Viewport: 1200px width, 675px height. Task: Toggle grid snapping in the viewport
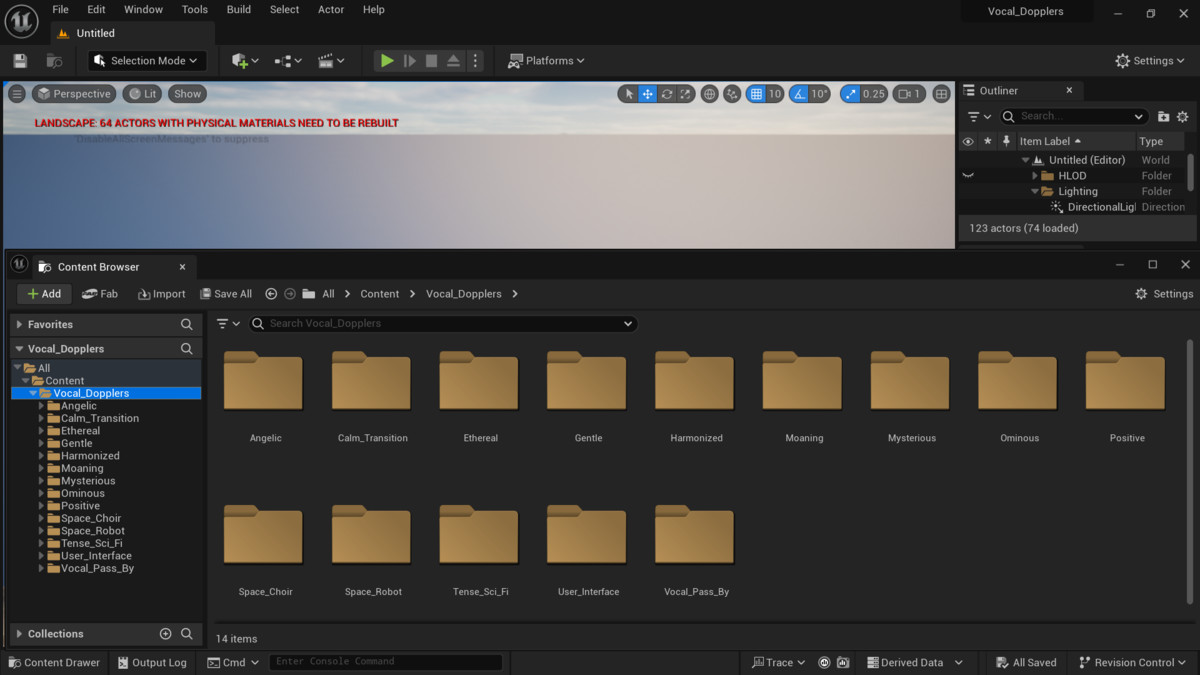click(x=756, y=94)
